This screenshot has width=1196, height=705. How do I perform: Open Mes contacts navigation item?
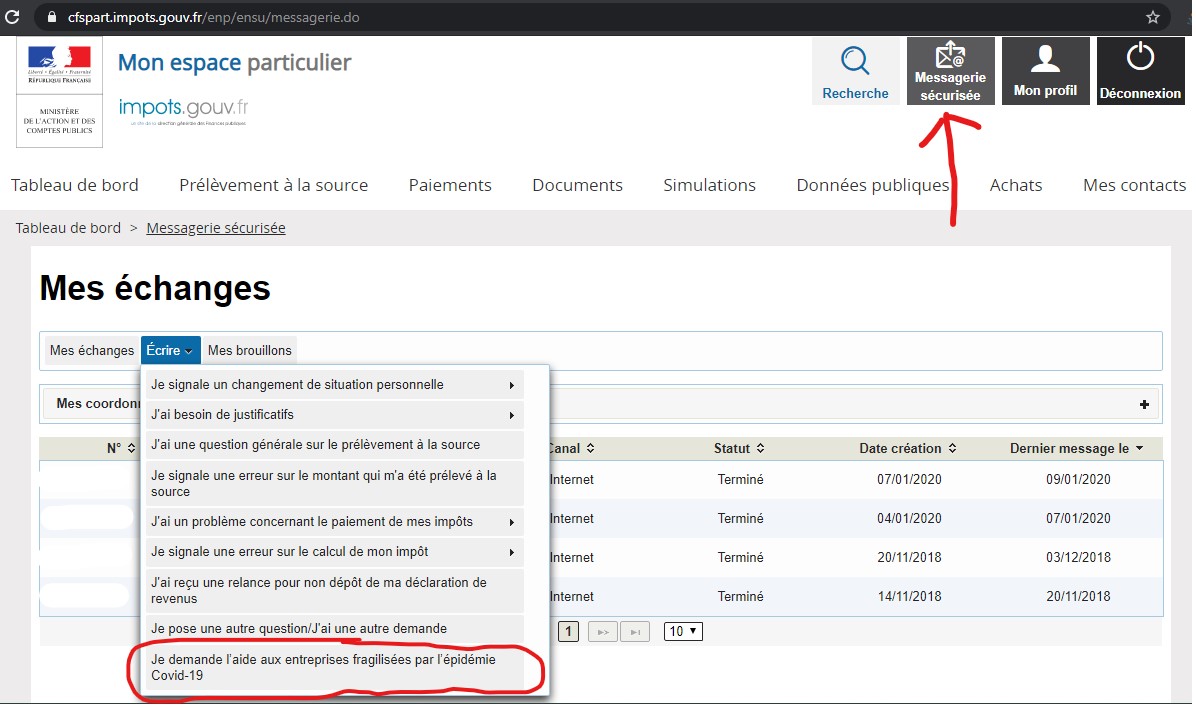[1134, 185]
